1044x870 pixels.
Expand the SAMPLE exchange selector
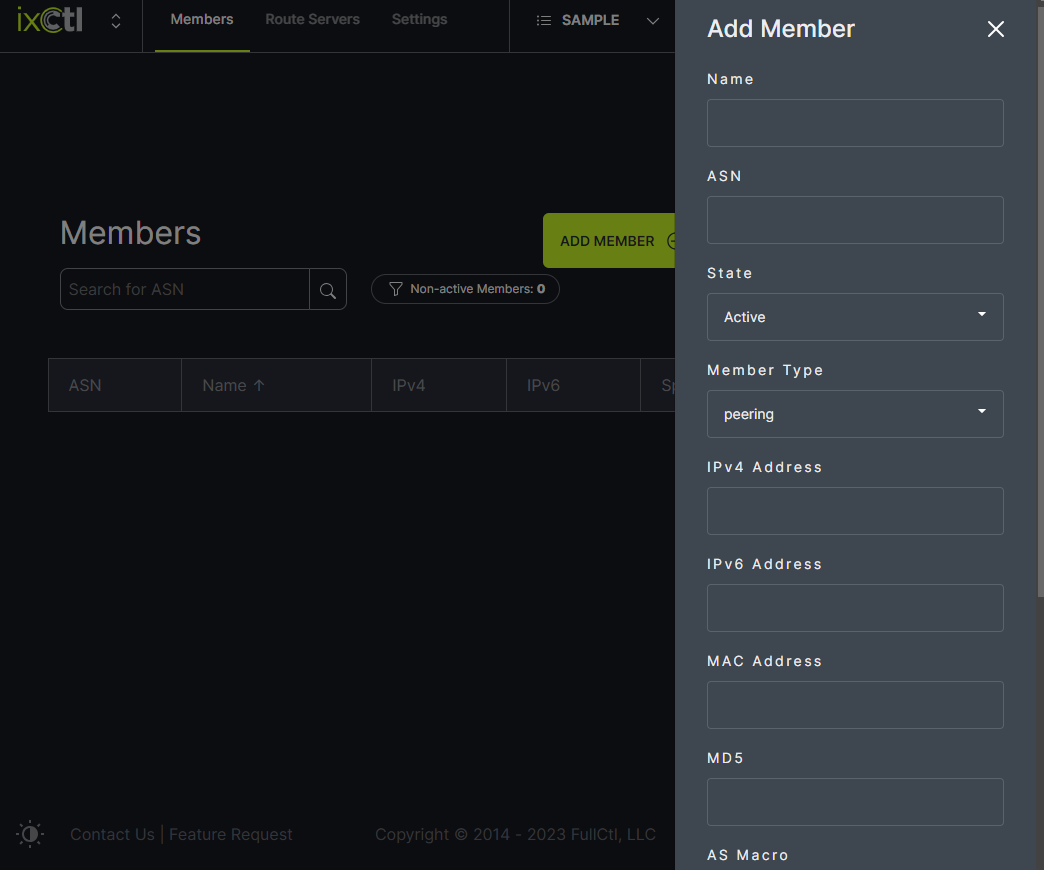coord(652,21)
